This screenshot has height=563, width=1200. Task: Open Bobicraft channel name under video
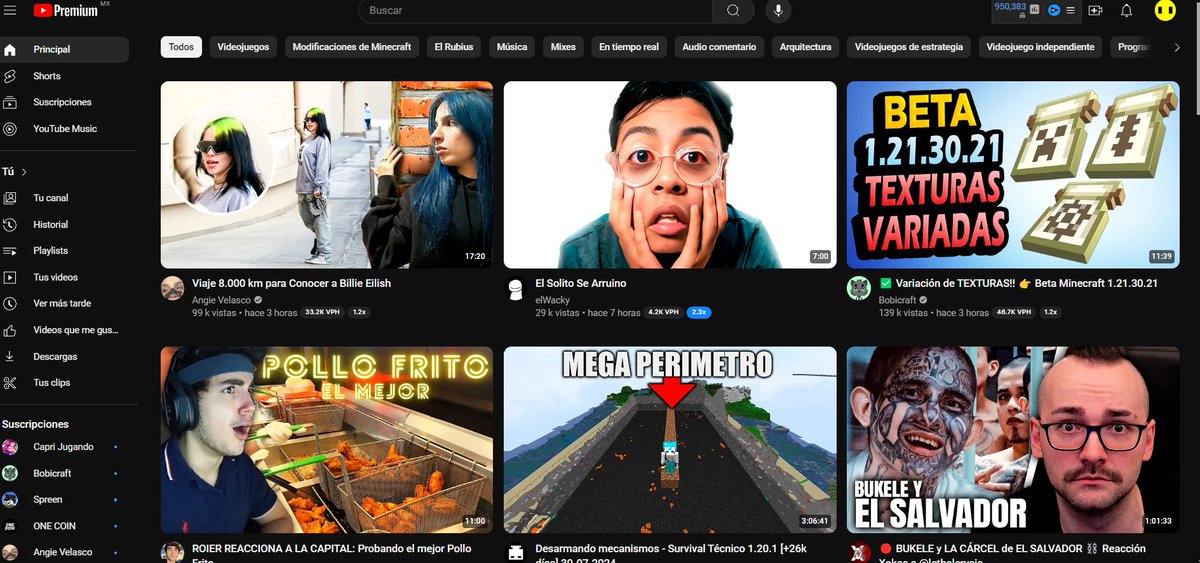coord(898,299)
